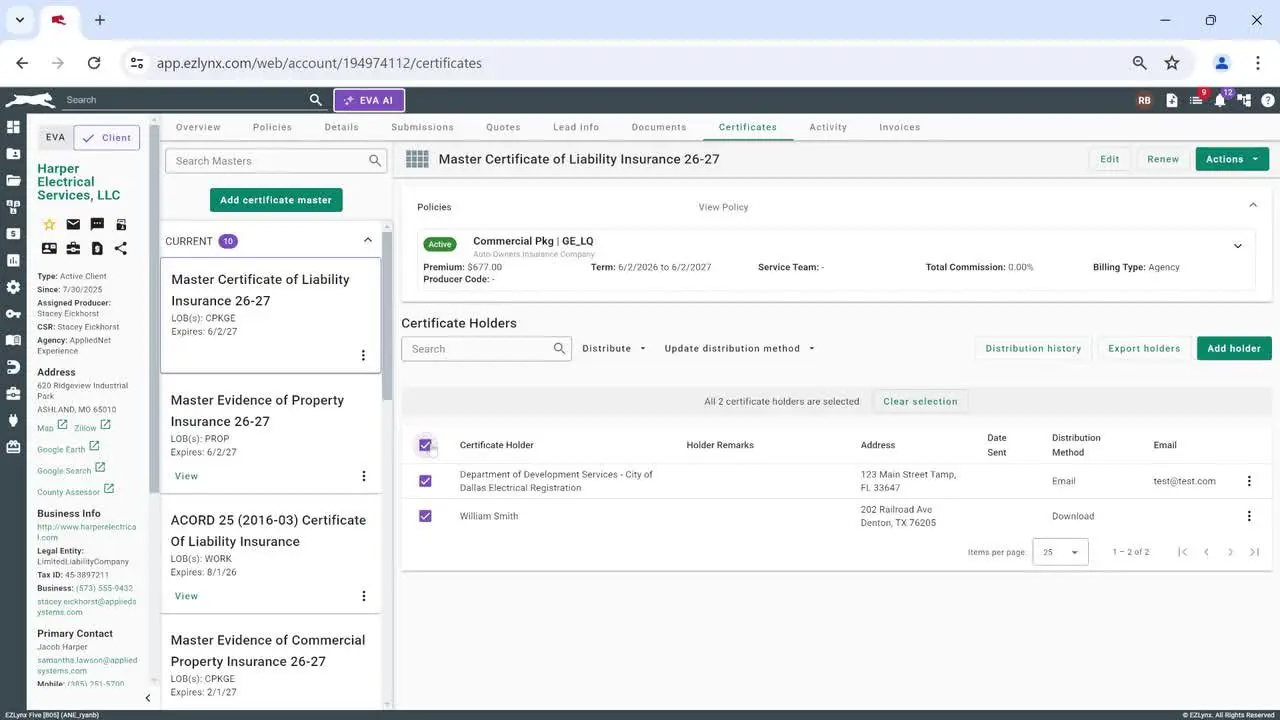Open the open-folder icon in left rail

13,180
